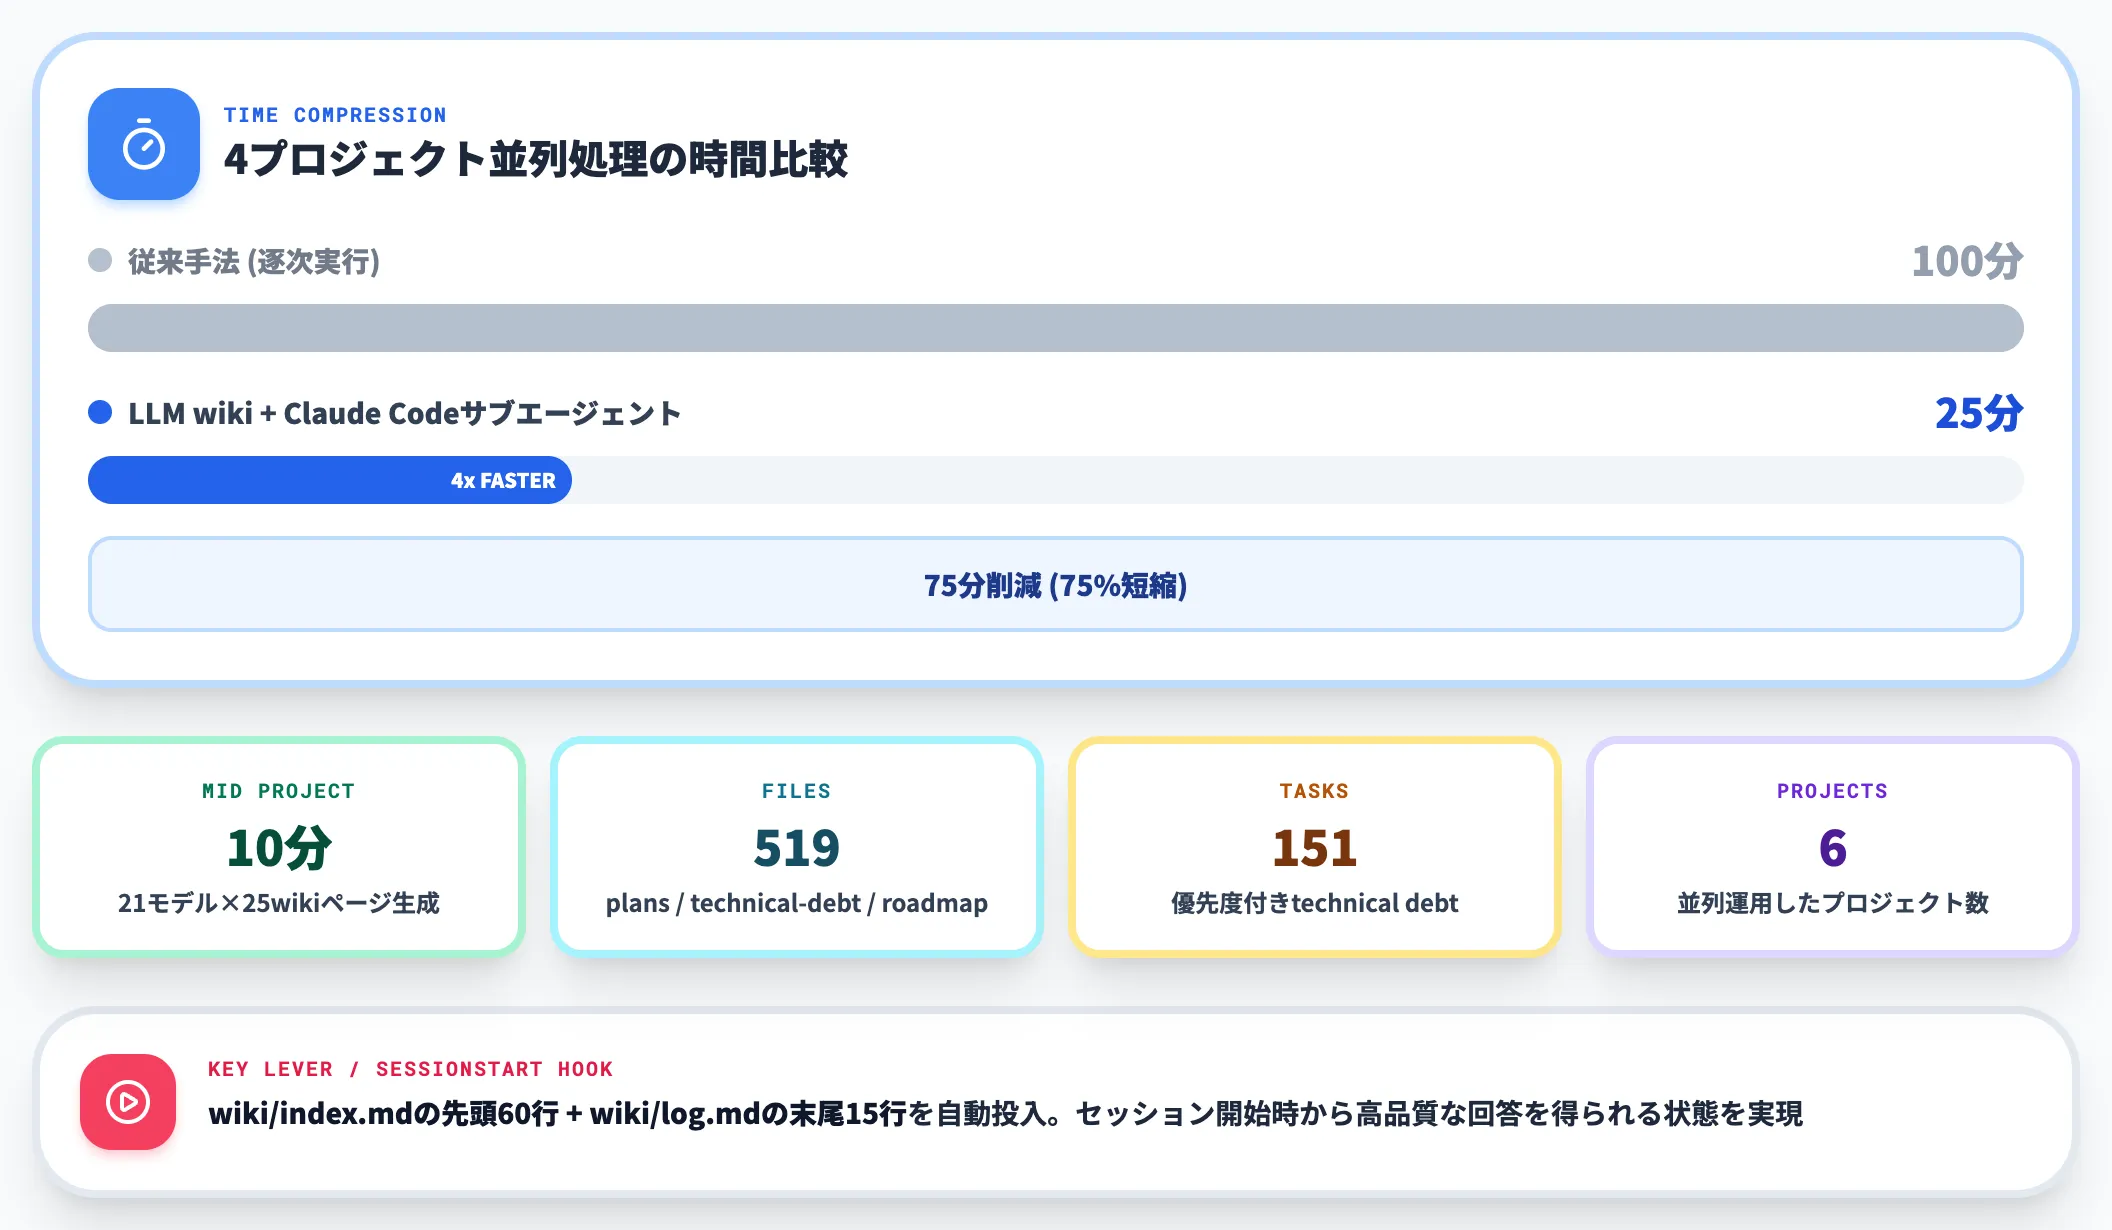Click heading 4プロジェクト並列処理の時間比較
This screenshot has width=2112, height=1230.
click(536, 159)
